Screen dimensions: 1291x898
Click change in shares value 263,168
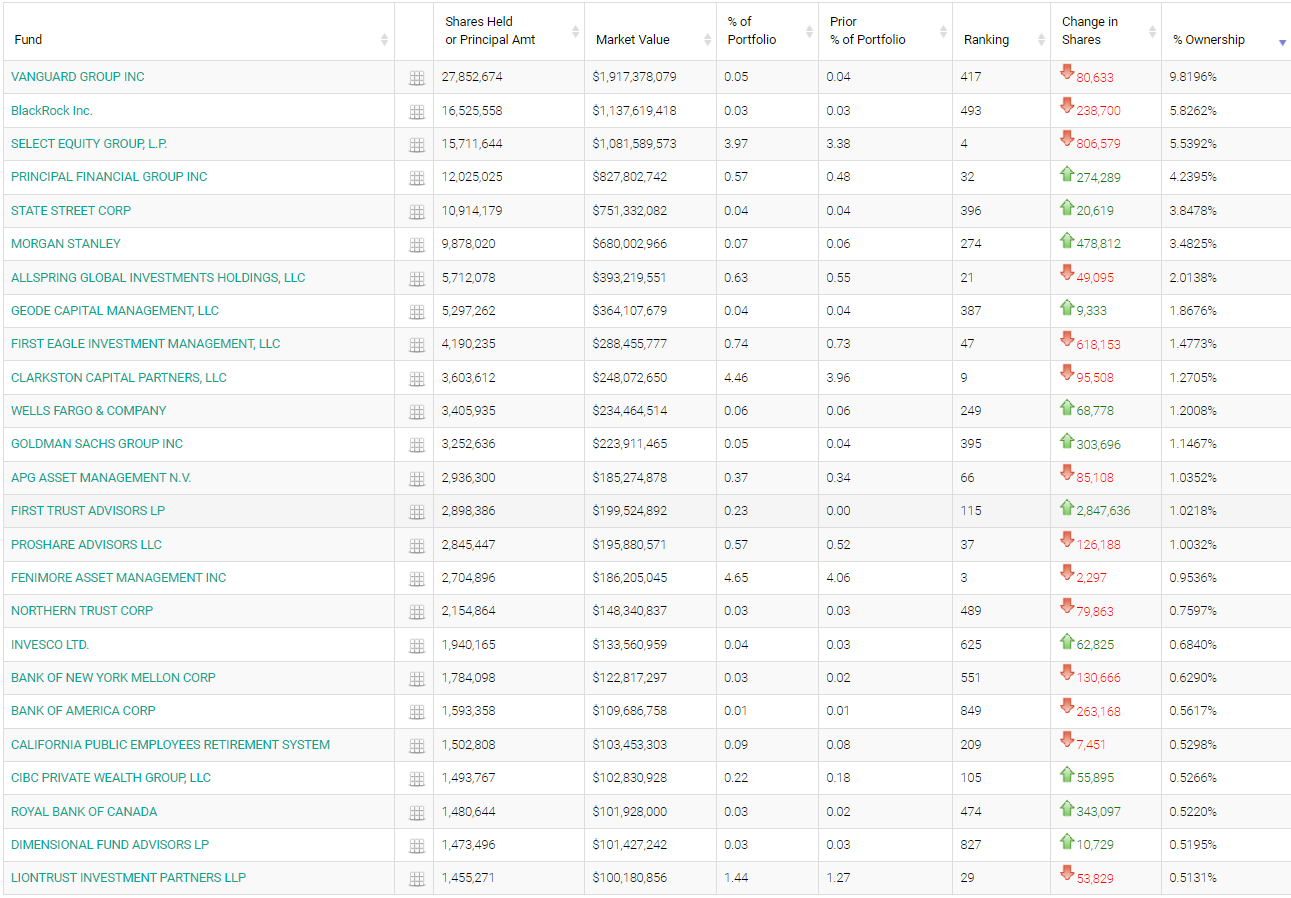point(1098,711)
